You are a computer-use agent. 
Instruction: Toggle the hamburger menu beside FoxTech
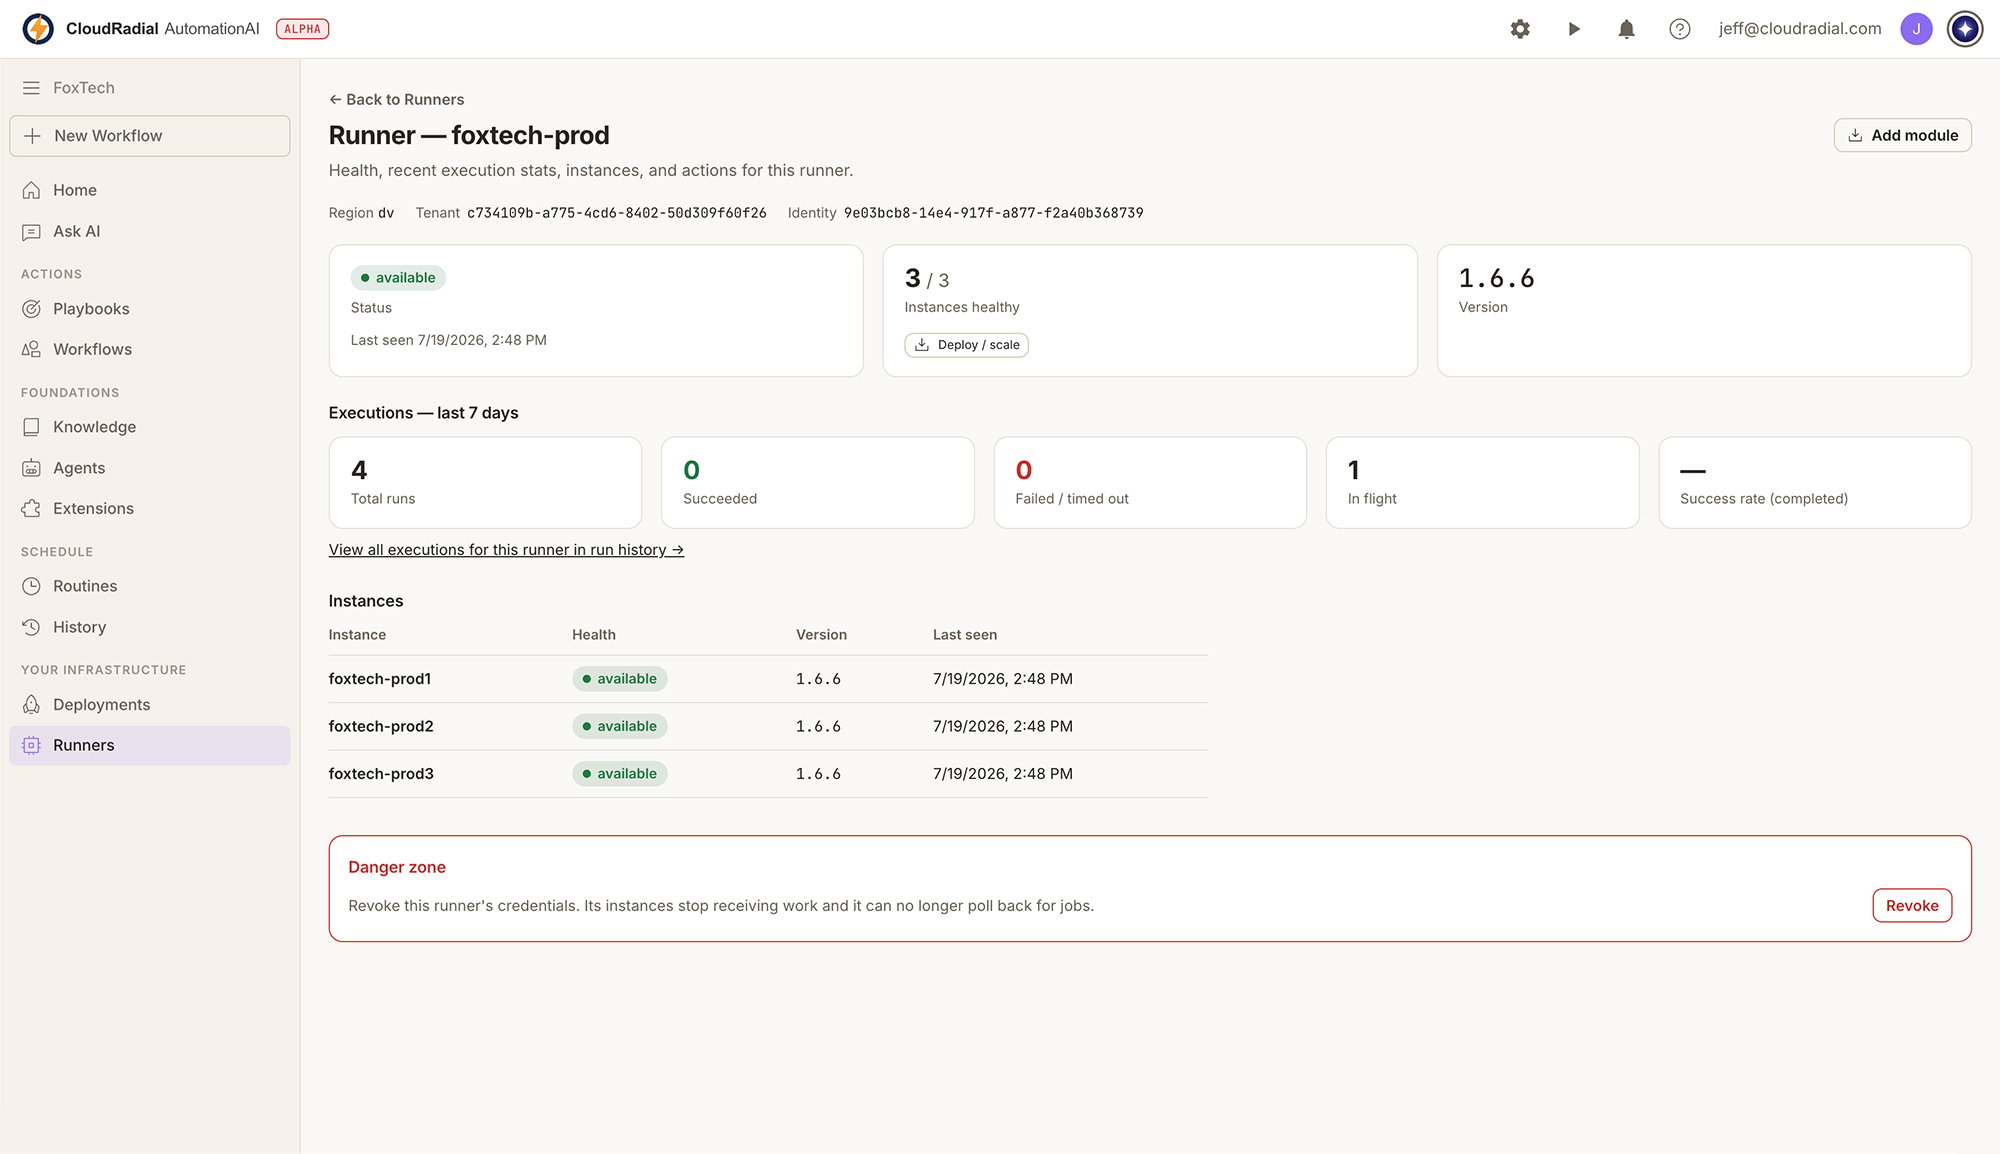31,88
